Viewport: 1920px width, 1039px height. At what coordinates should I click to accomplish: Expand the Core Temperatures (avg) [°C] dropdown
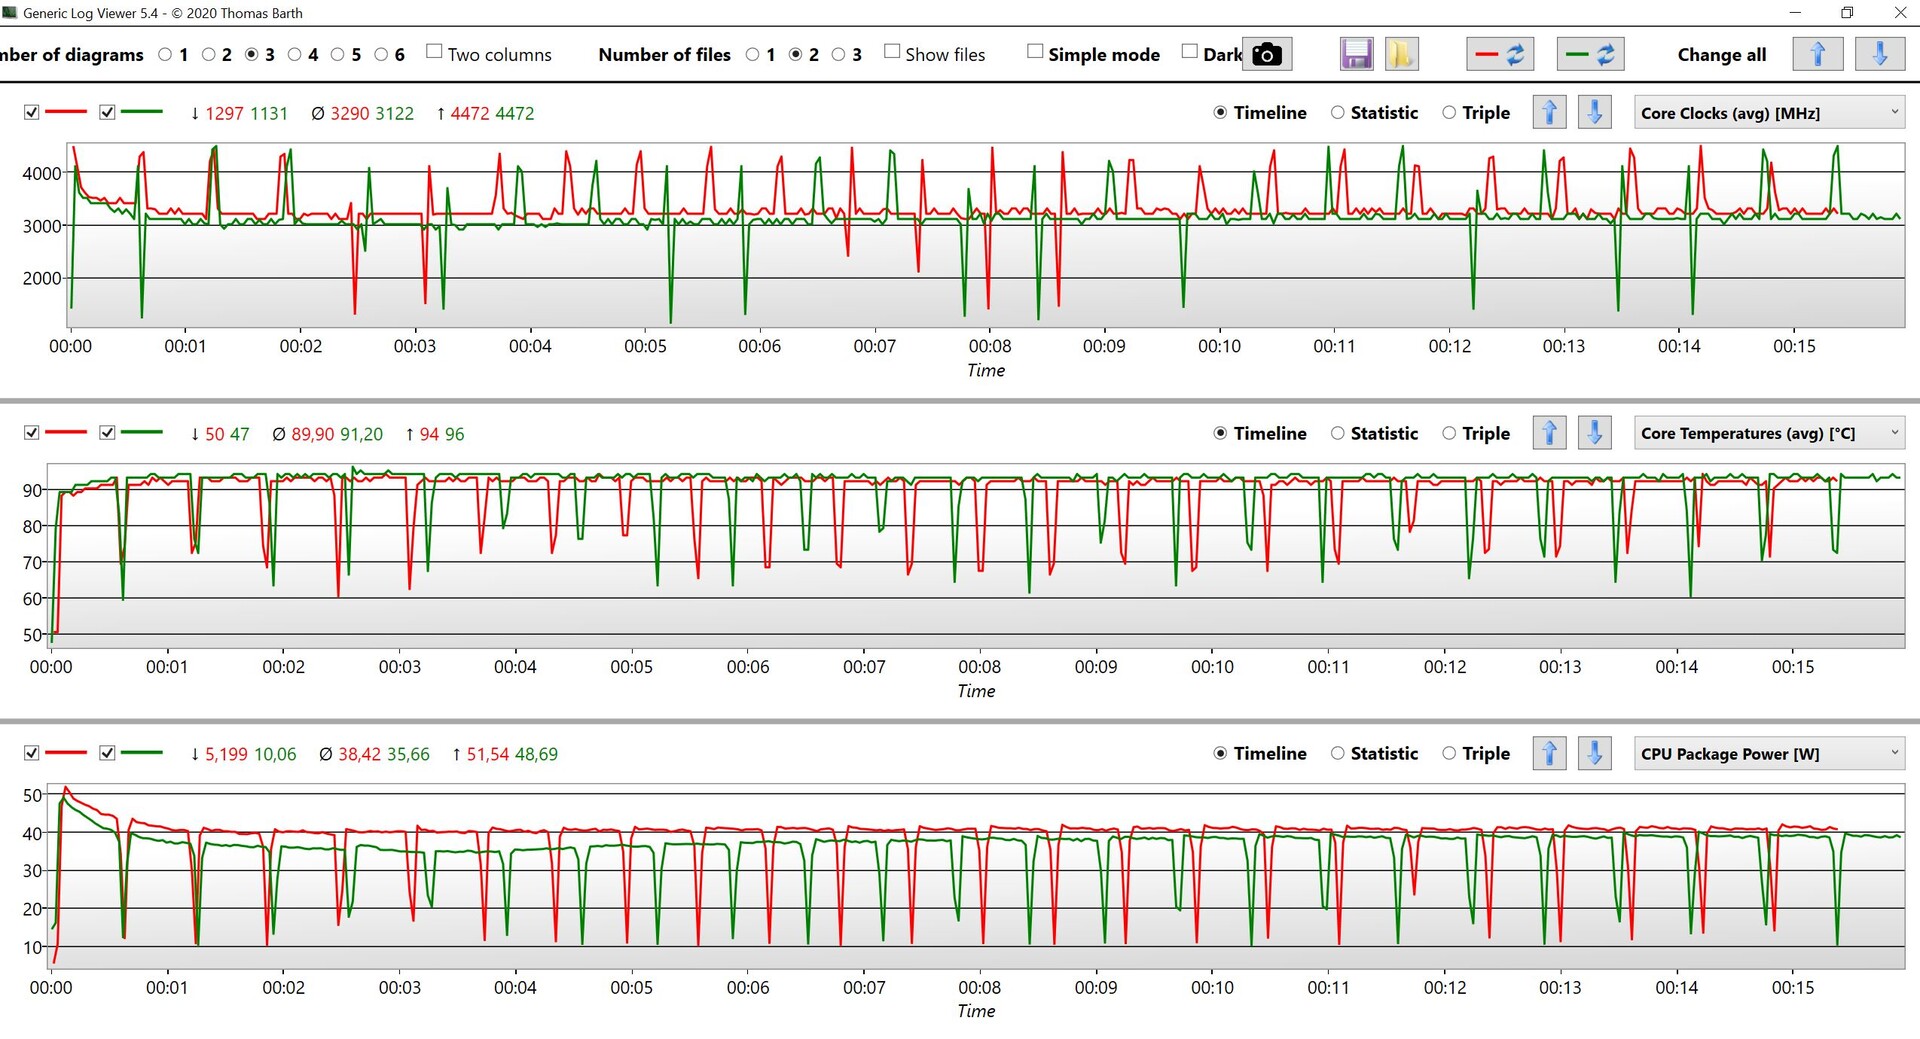pos(1768,433)
